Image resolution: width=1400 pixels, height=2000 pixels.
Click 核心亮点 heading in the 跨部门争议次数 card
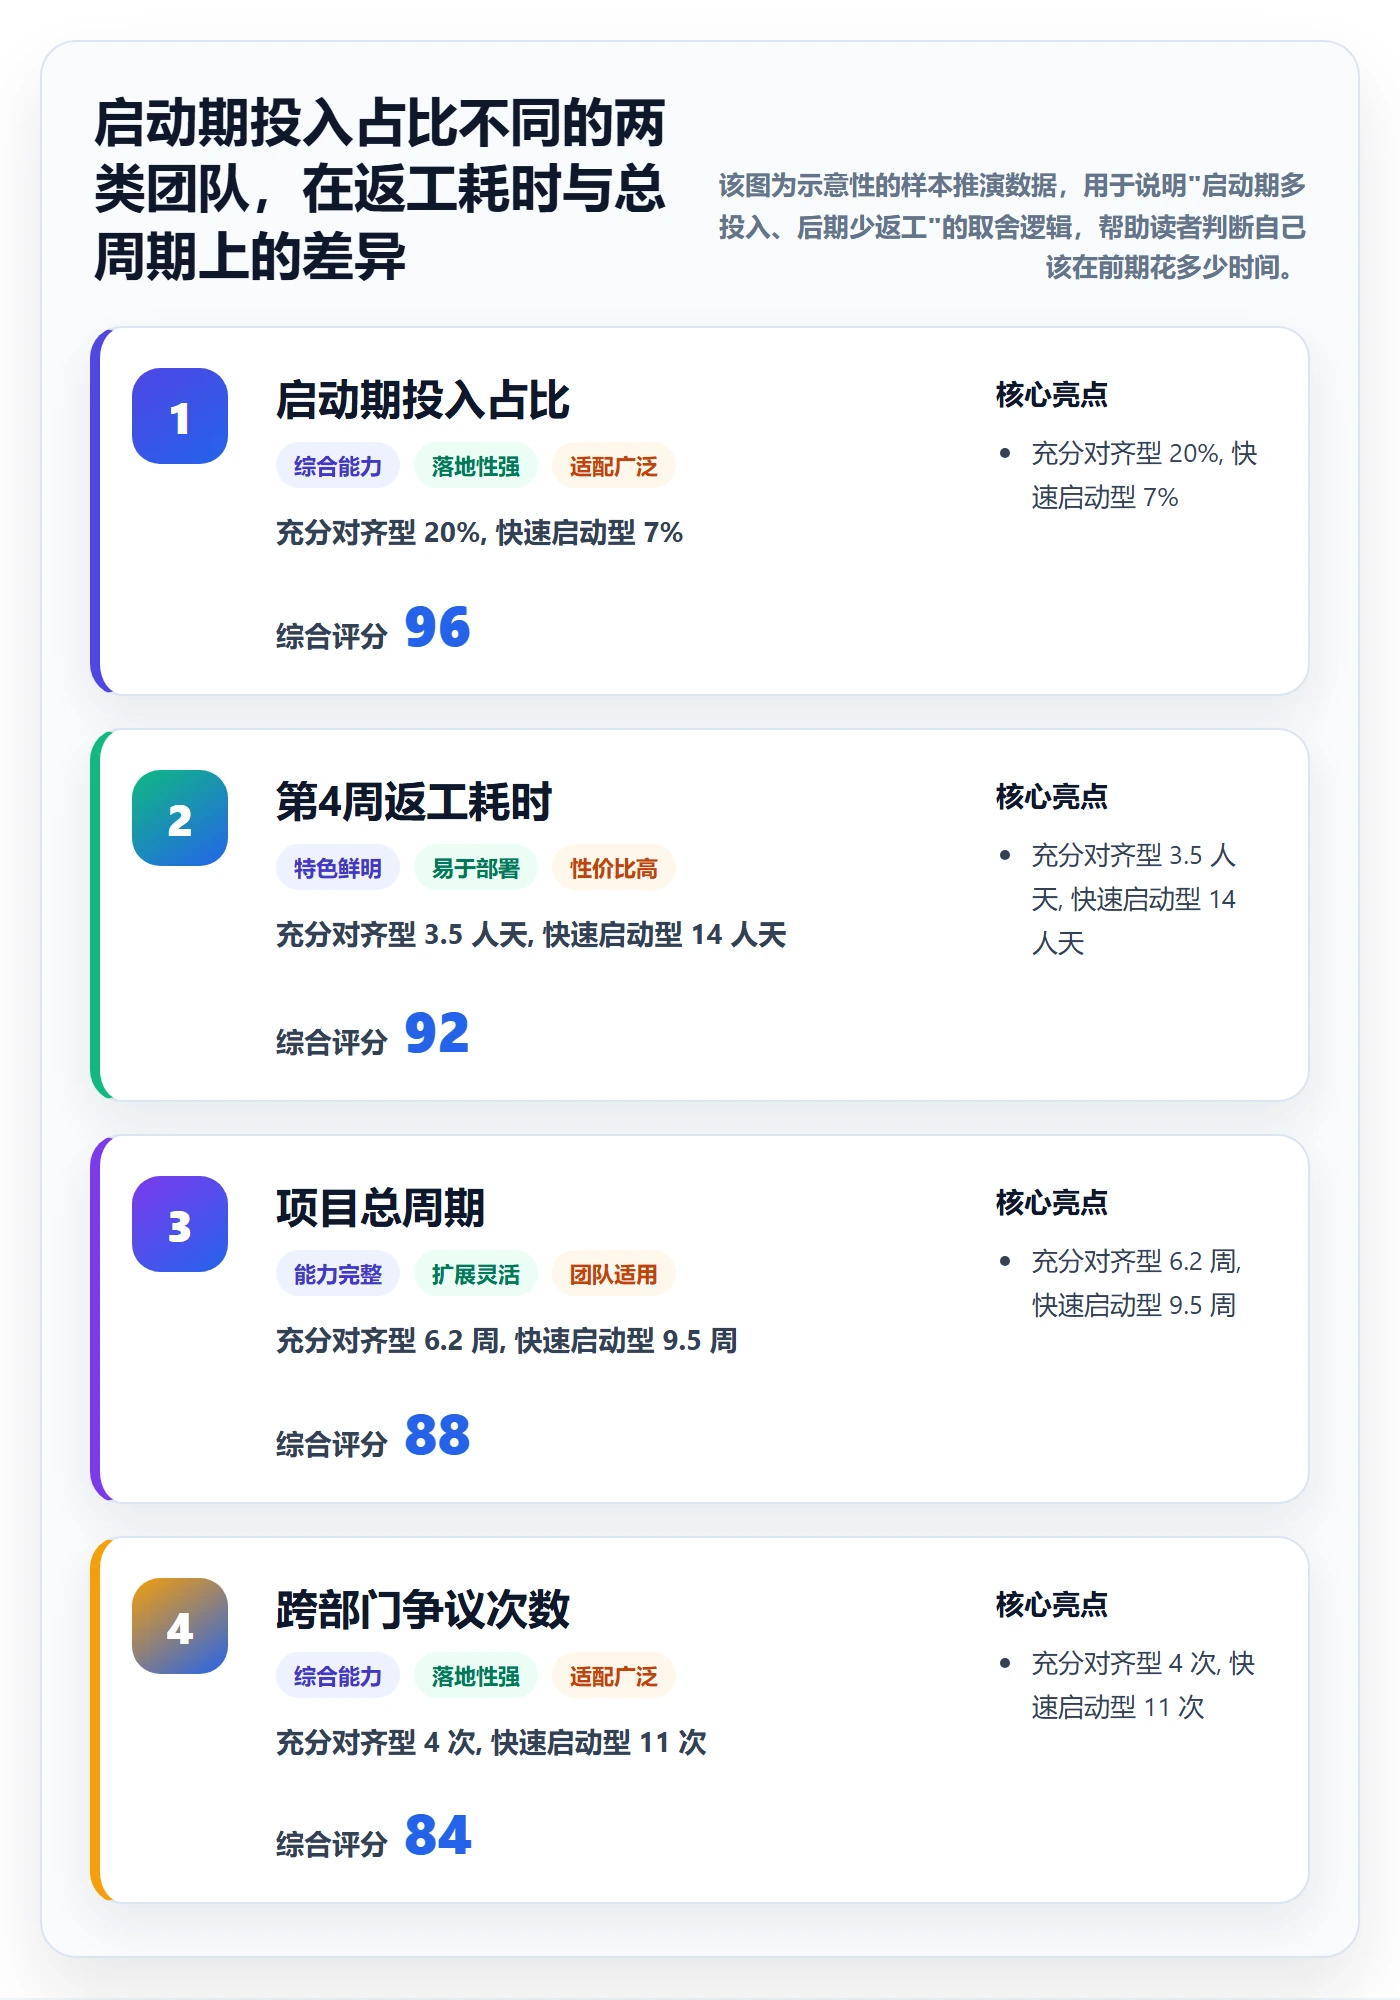pyautogui.click(x=1052, y=1605)
